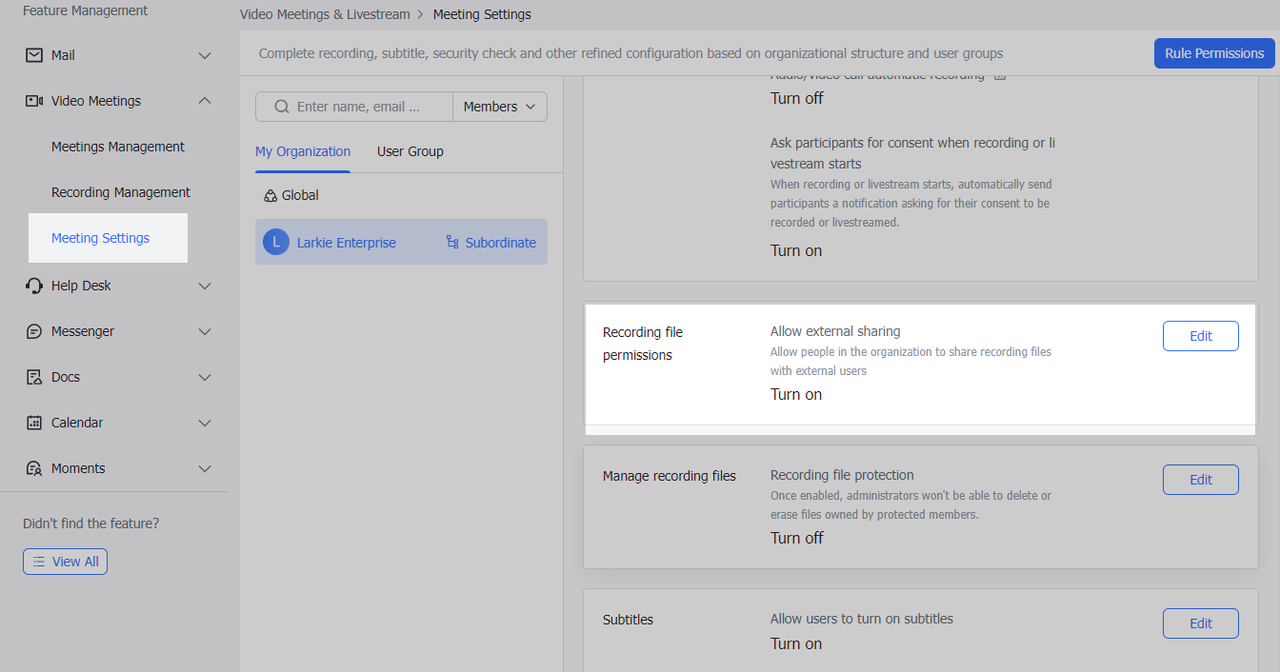The image size is (1280, 672).
Task: Switch to the User Group tab
Action: coord(410,152)
